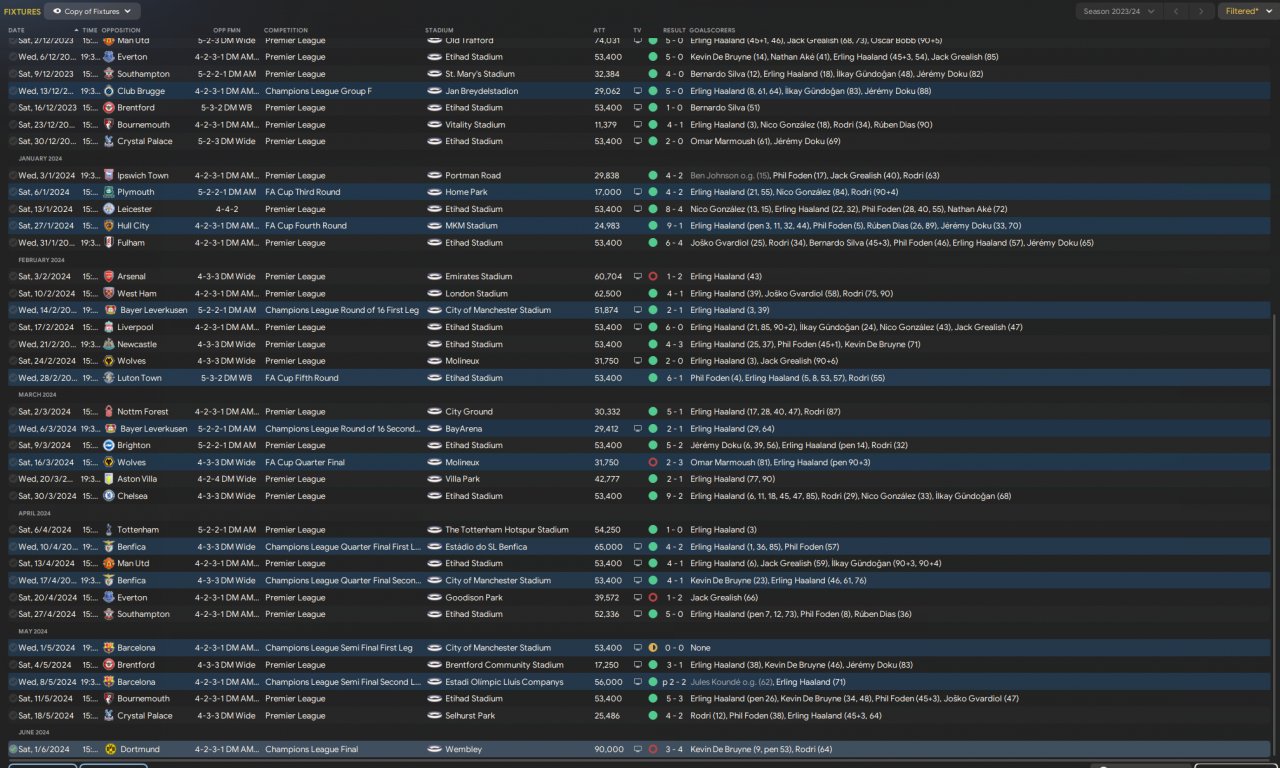1280x768 pixels.
Task: Tick the selection circle for the Nottm Forest fixture
Action: [x=13, y=411]
